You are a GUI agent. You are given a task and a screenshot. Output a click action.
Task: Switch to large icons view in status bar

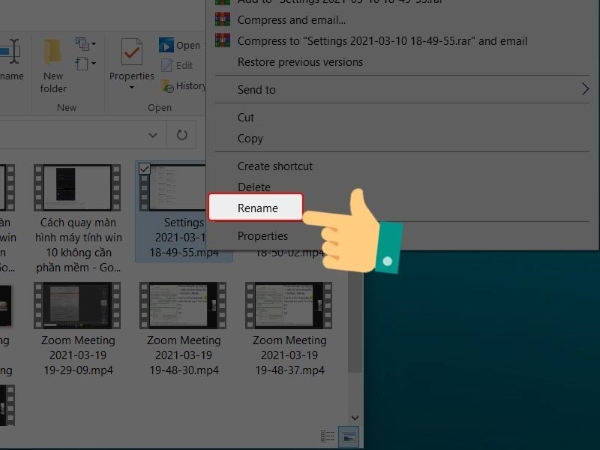pos(348,436)
